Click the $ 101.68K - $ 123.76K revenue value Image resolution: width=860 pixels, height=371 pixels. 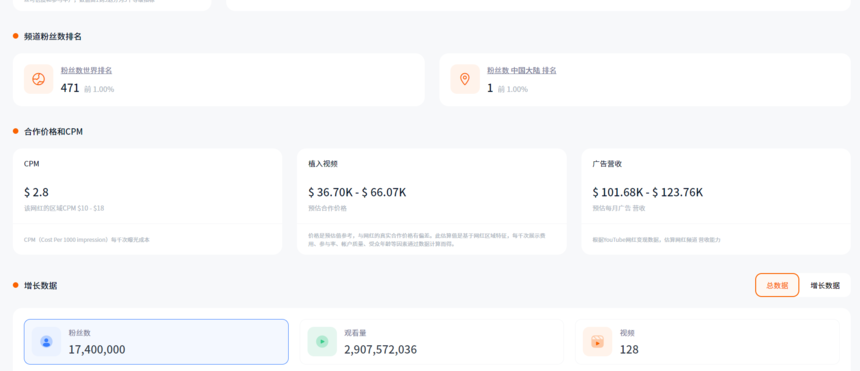(648, 192)
